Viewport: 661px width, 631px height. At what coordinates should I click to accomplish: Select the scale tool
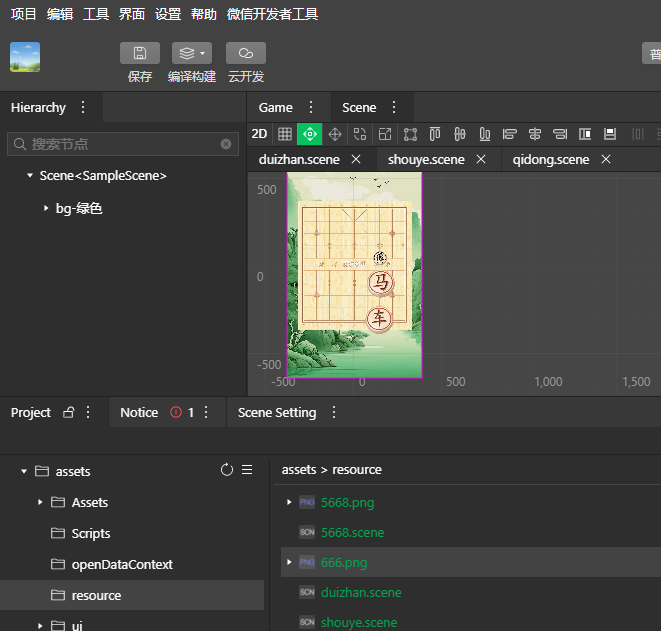pyautogui.click(x=385, y=134)
